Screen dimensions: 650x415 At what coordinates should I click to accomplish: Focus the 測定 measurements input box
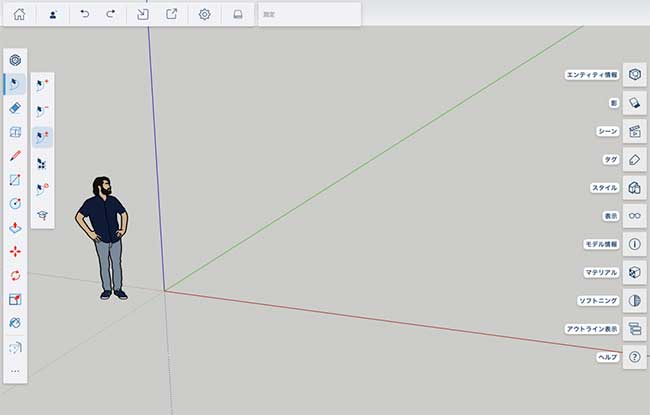[310, 15]
